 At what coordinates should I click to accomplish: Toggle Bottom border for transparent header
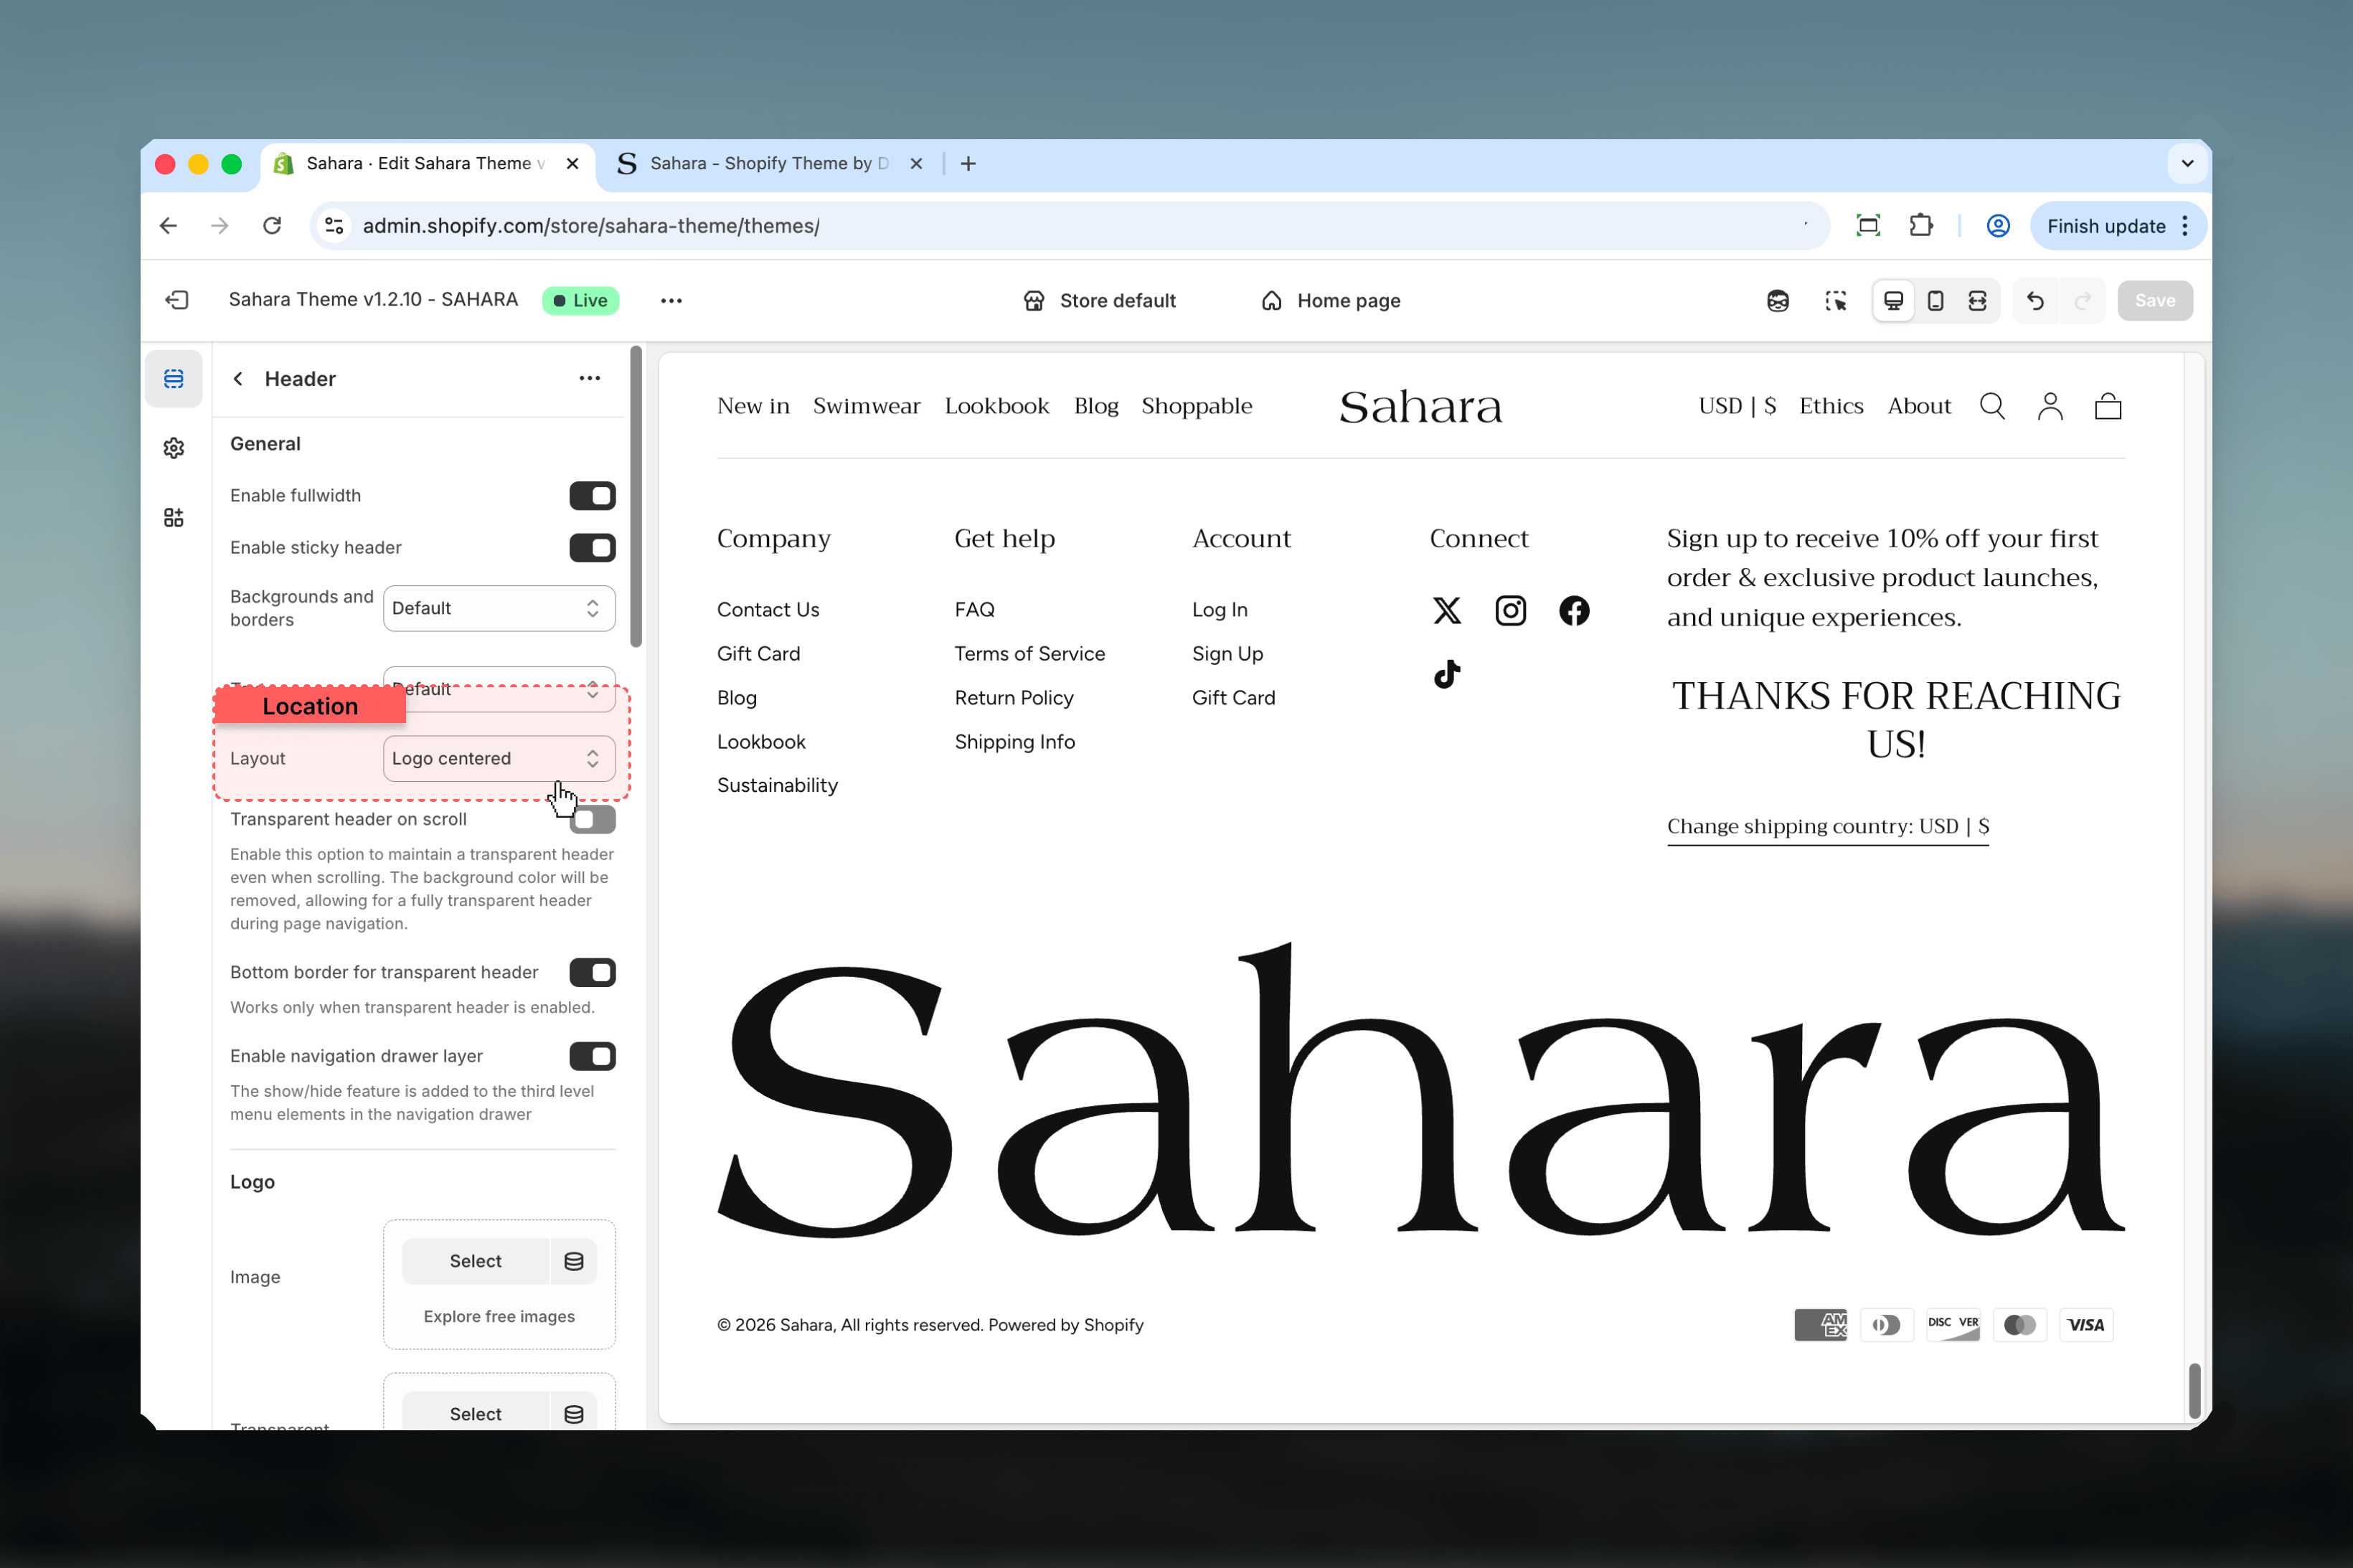[x=592, y=972]
